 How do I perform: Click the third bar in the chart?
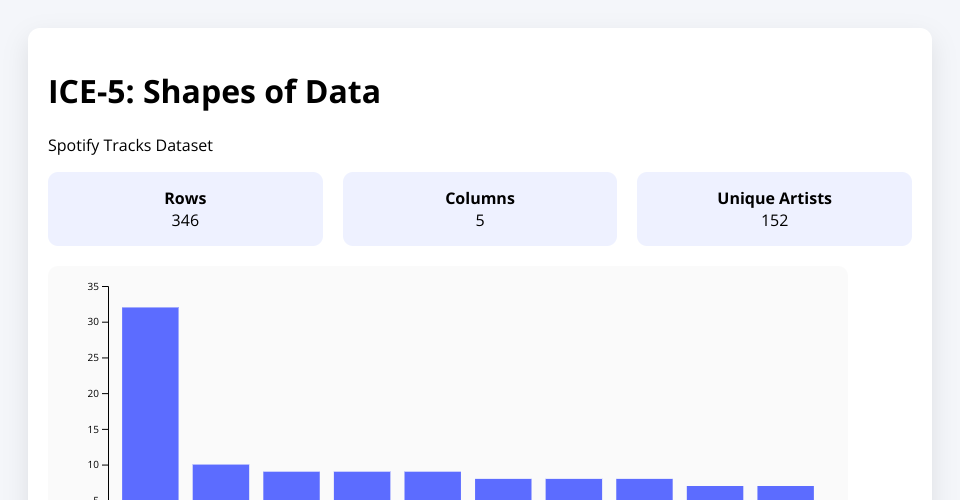(x=291, y=485)
